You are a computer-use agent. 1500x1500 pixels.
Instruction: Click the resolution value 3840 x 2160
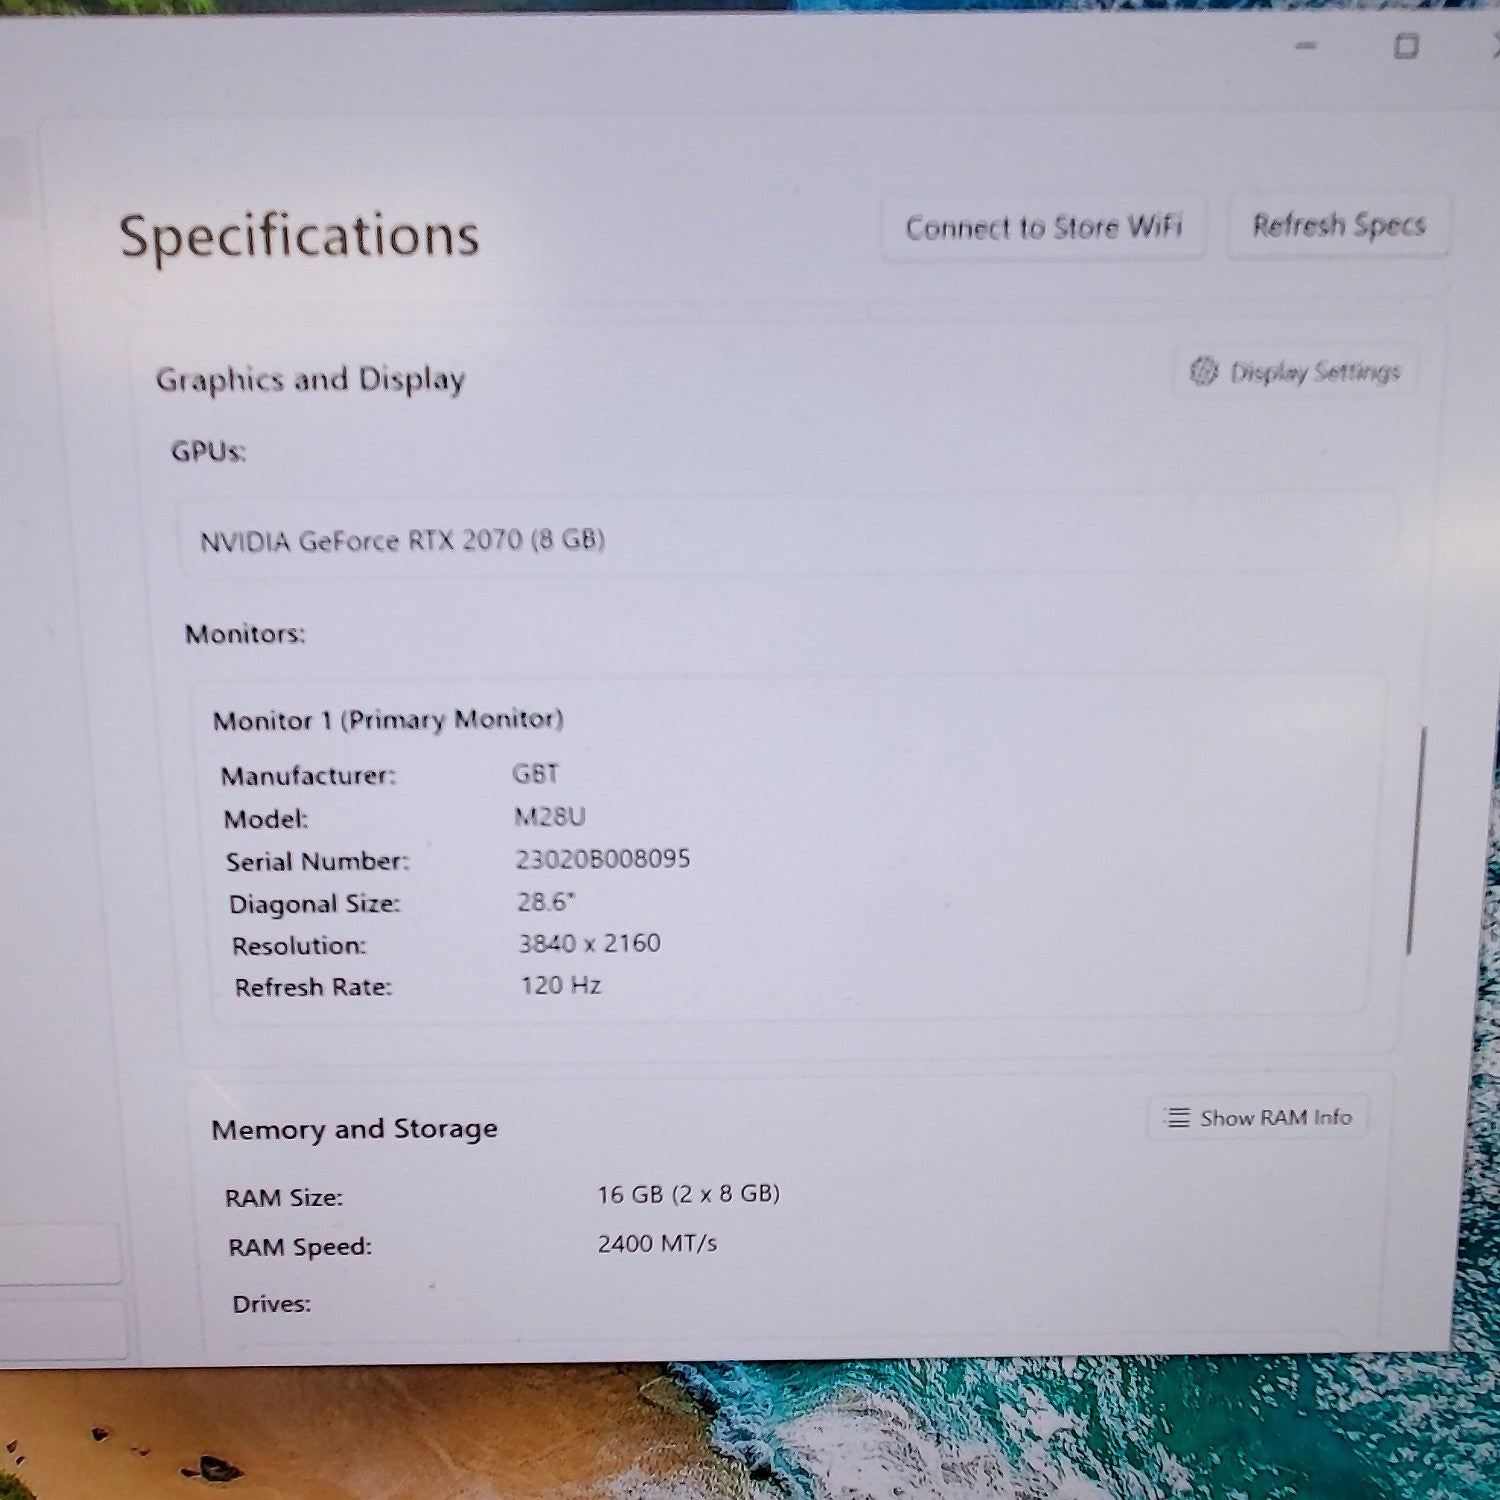pyautogui.click(x=589, y=943)
